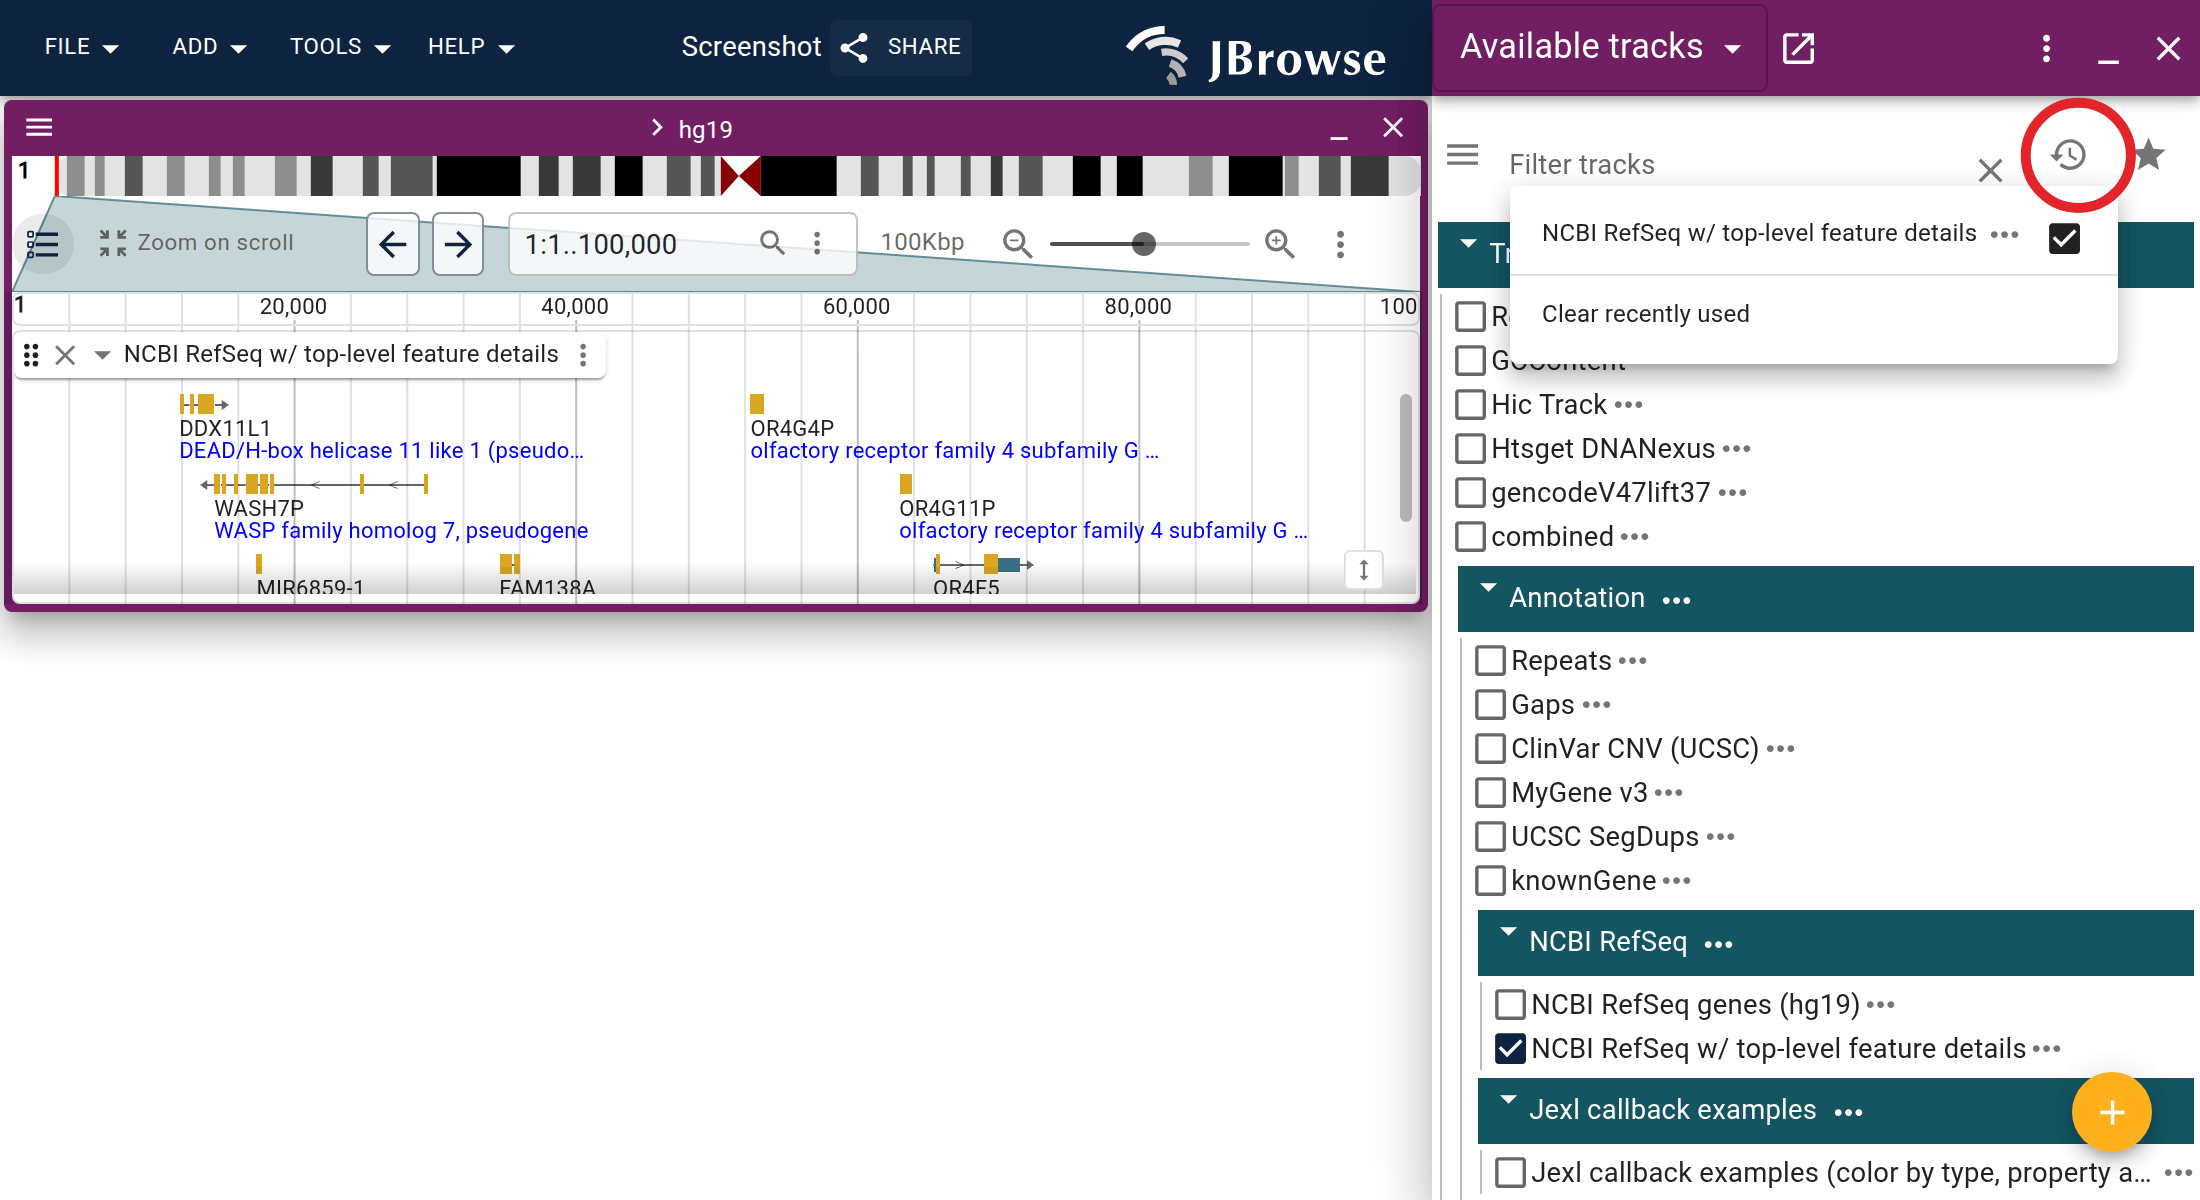2200x1200 pixels.
Task: Pop out the Available tracks widget
Action: tap(1798, 48)
